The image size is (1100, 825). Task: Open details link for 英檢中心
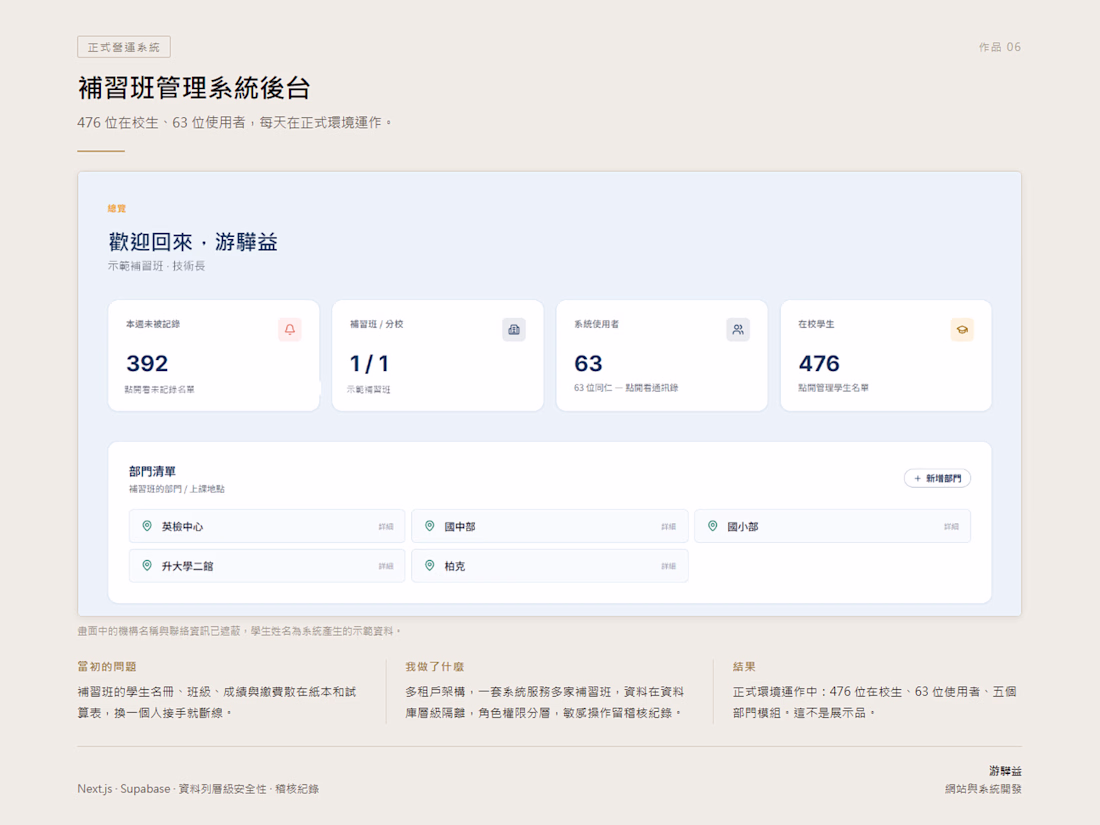(x=386, y=526)
